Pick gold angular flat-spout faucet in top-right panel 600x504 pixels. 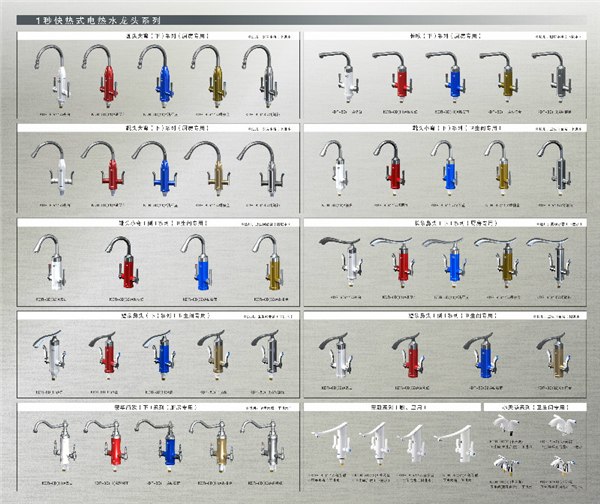499,77
